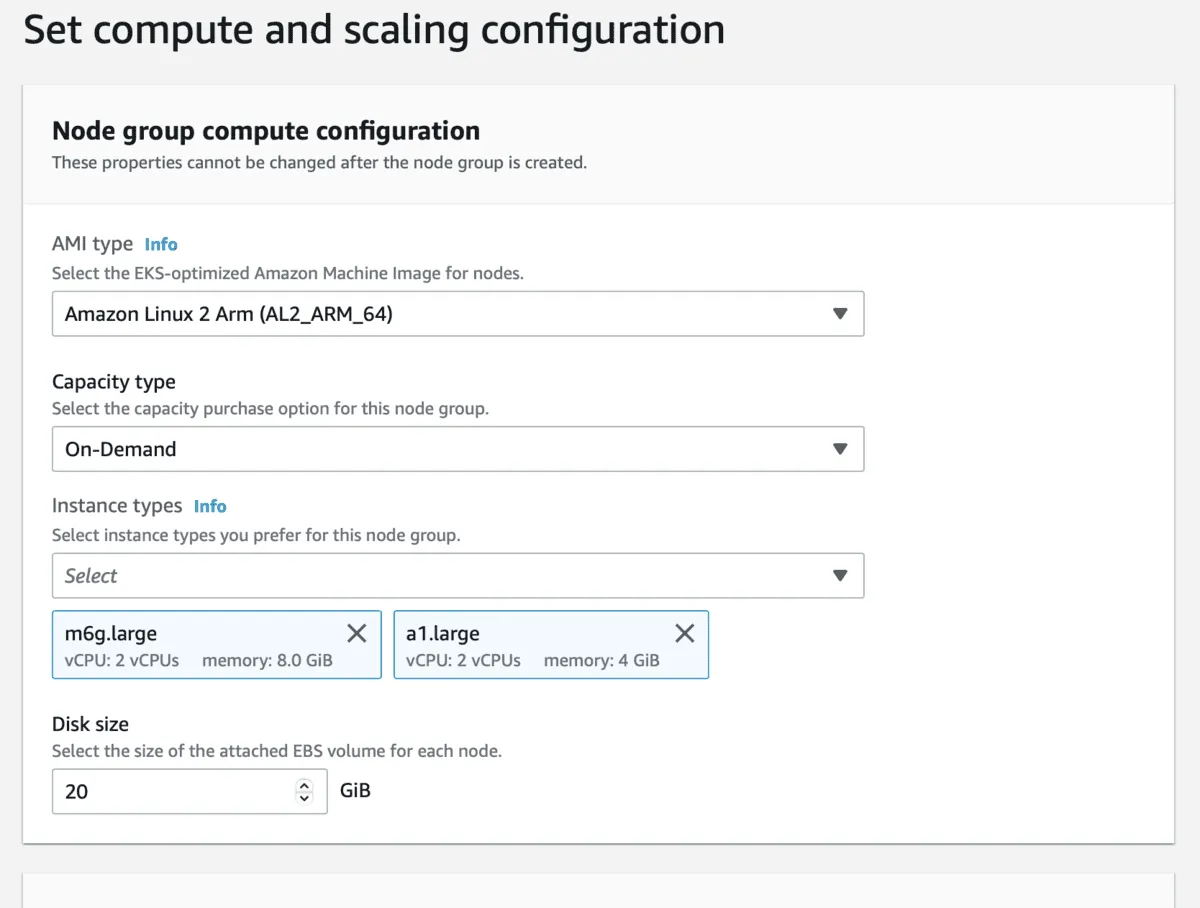Click the Select placeholder in Instance types
The height and width of the screenshot is (908, 1200).
coord(91,576)
